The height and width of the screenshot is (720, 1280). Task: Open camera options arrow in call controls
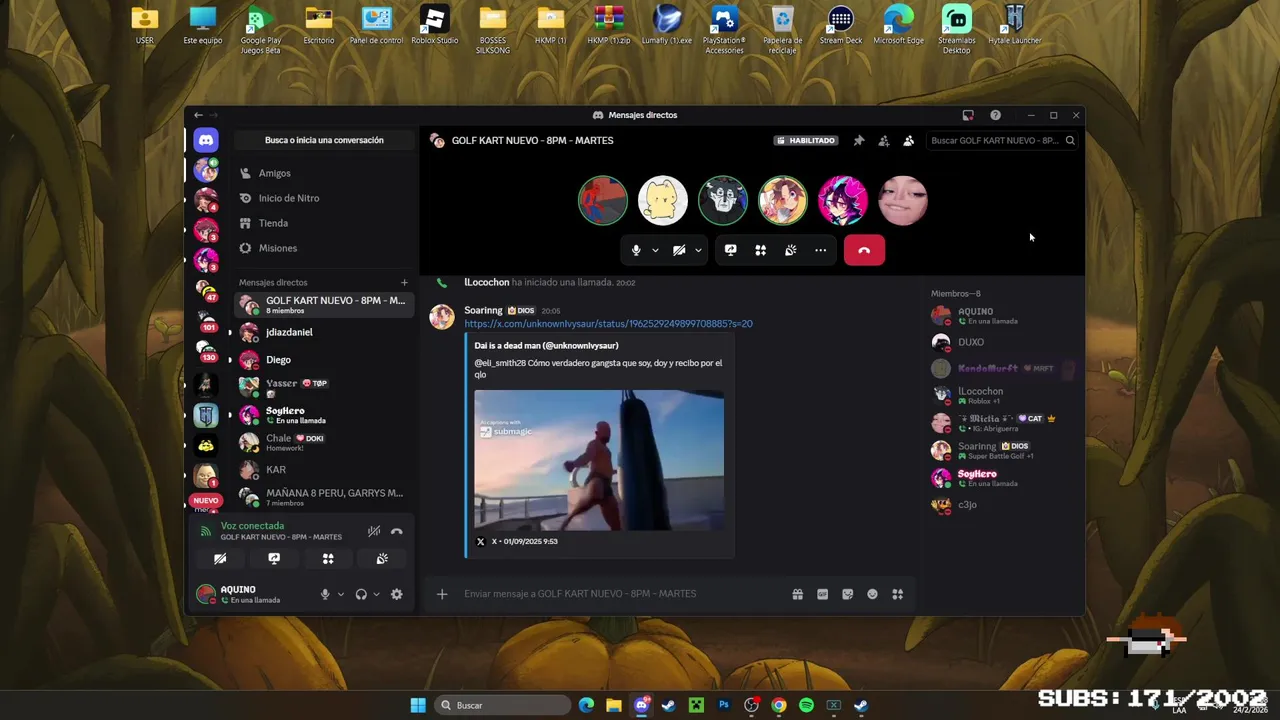(698, 250)
